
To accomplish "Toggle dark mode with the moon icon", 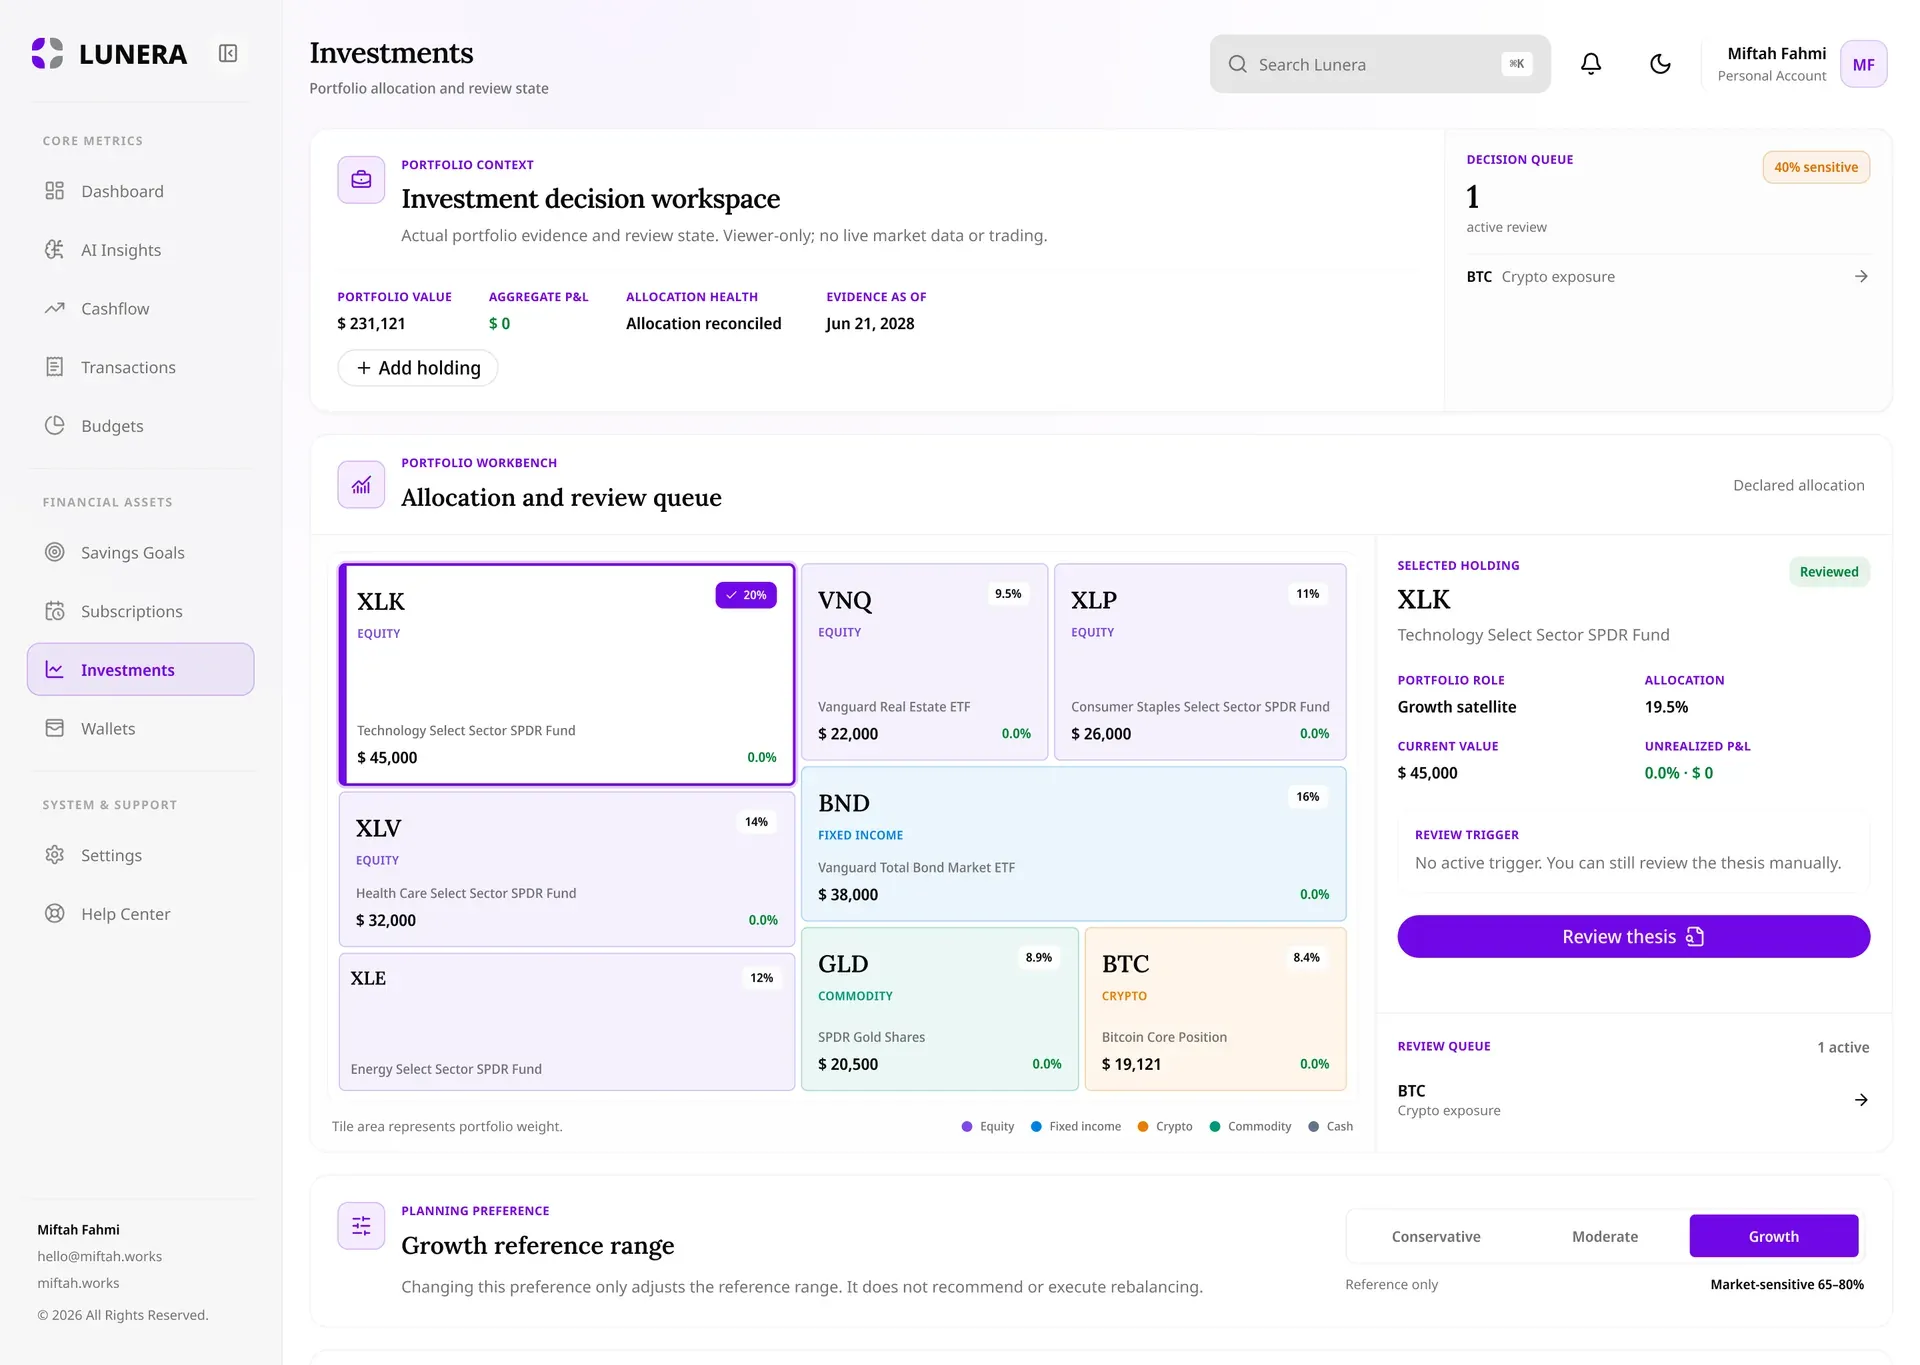I will pyautogui.click(x=1660, y=64).
